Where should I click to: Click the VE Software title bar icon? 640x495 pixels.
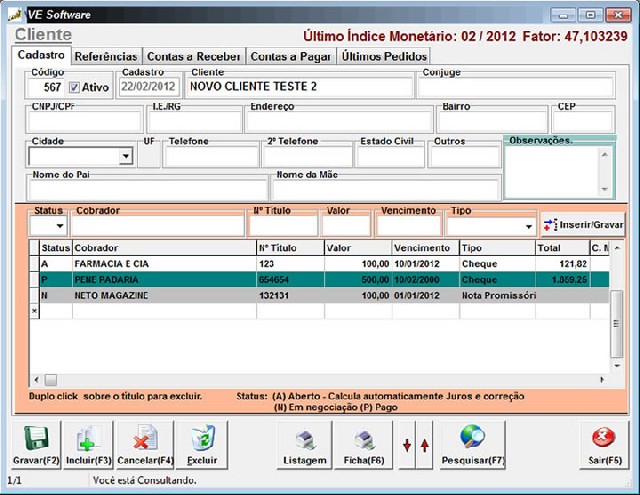[15, 15]
